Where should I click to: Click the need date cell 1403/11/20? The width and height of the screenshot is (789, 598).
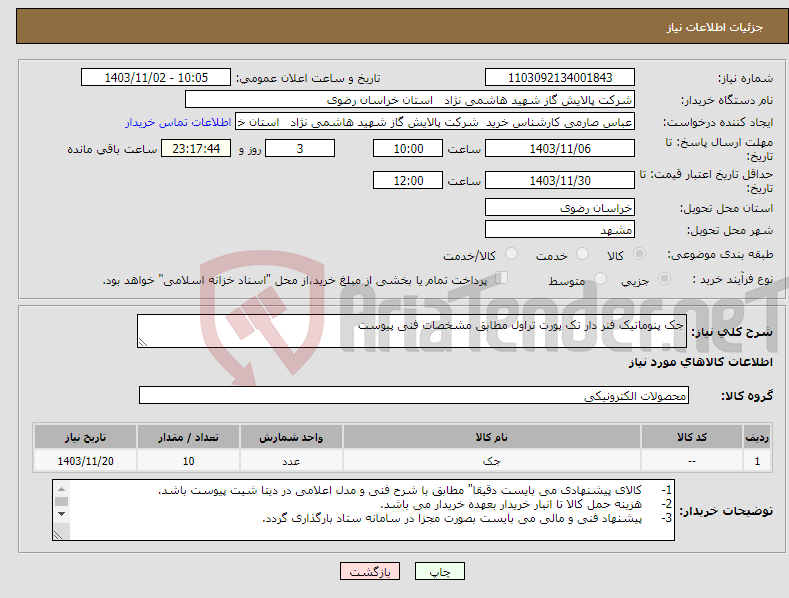click(86, 461)
